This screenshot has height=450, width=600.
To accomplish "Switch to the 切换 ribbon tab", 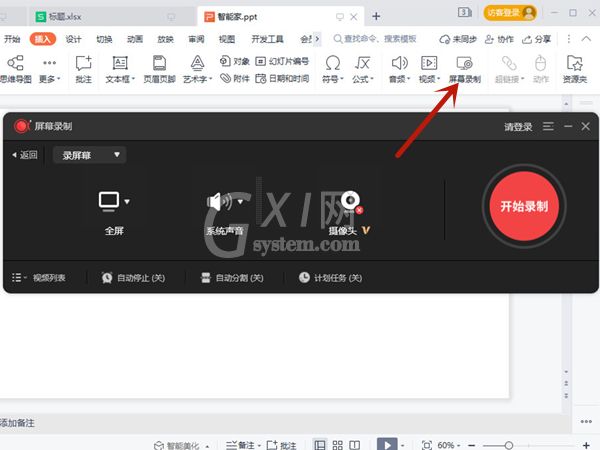I will pyautogui.click(x=104, y=39).
